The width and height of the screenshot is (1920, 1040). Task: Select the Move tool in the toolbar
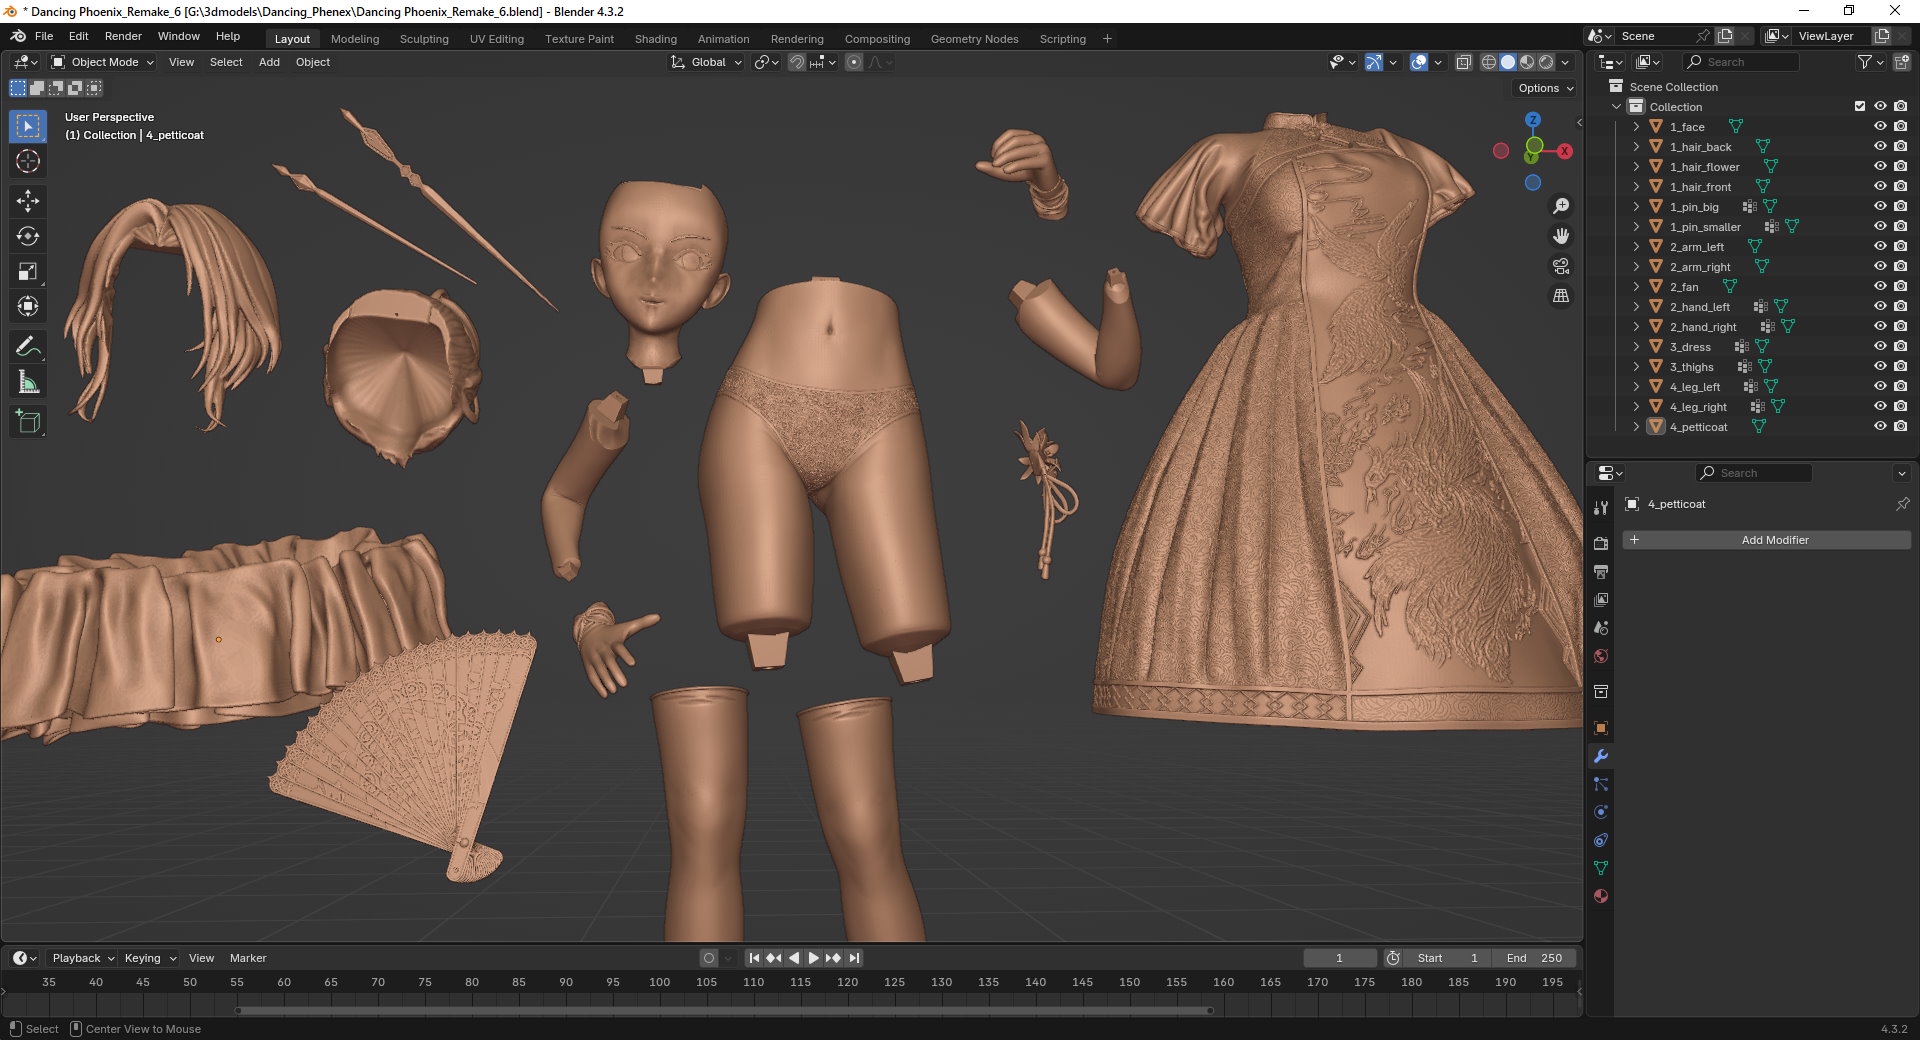(x=28, y=201)
